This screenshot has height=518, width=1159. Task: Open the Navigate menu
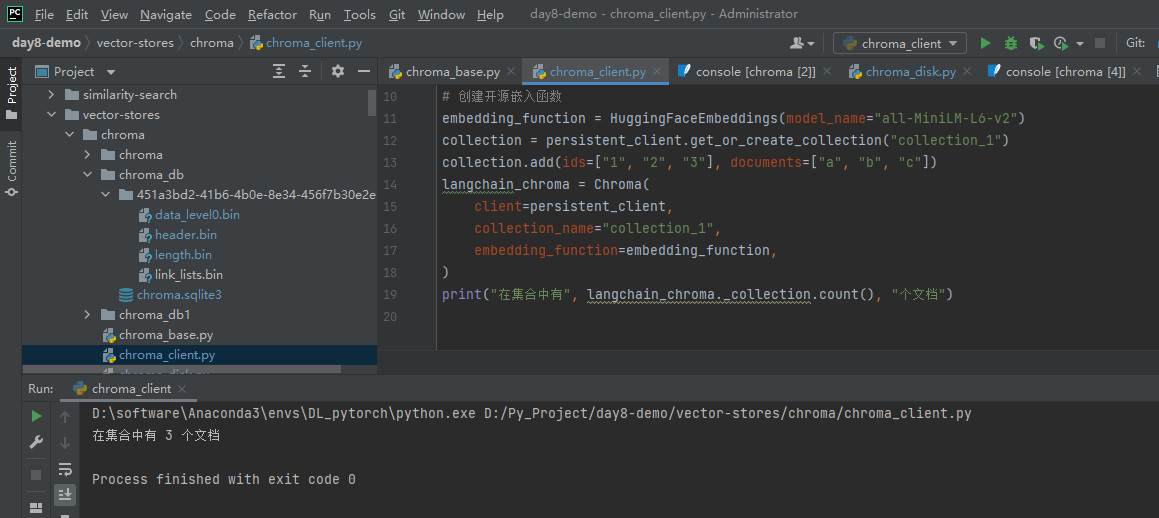(166, 14)
